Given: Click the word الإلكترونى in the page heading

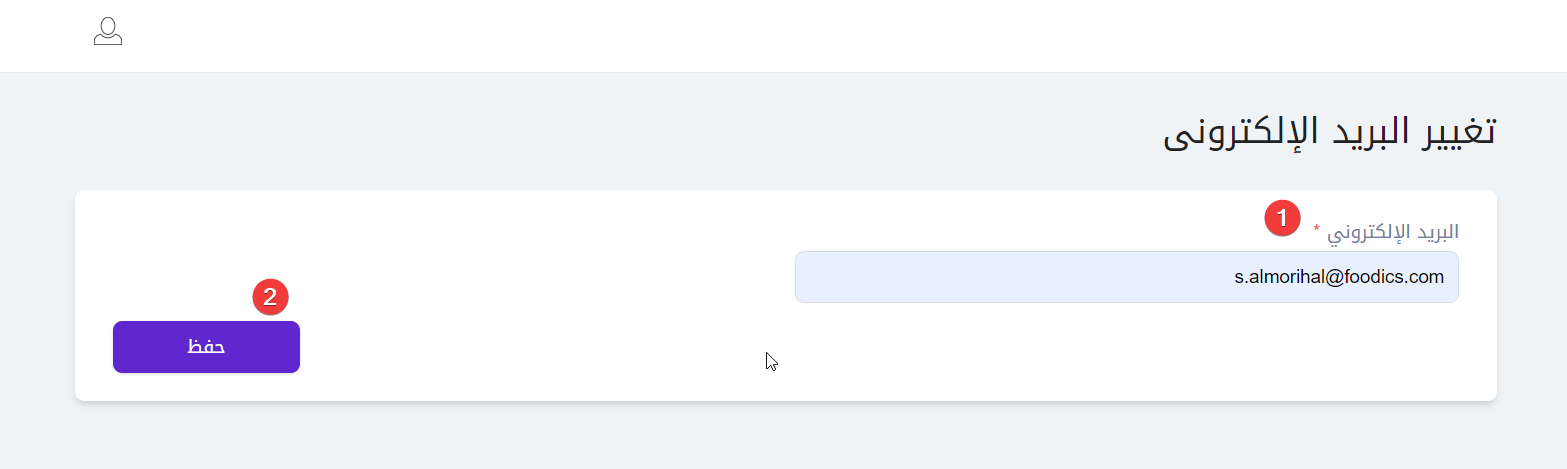Looking at the screenshot, I should [x=1226, y=134].
